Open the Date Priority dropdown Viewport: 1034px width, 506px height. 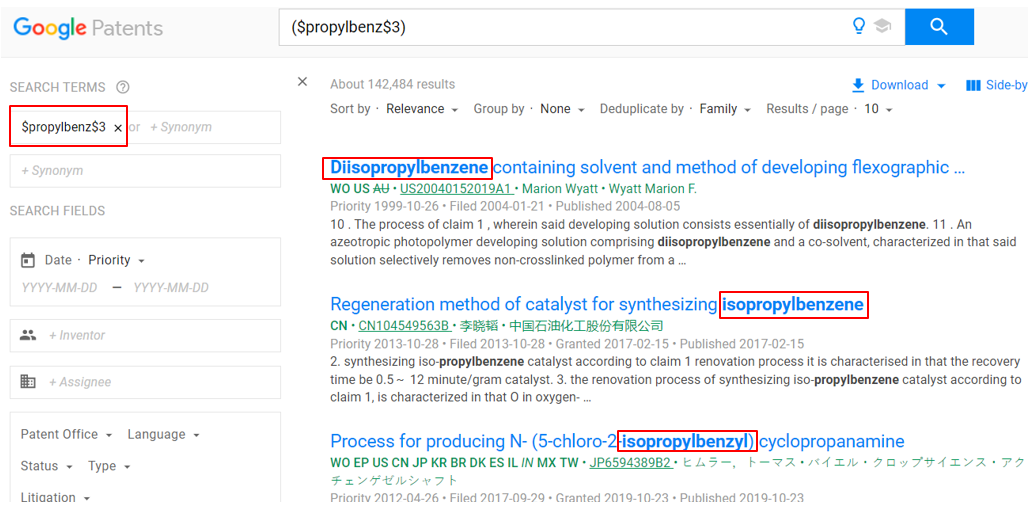[117, 260]
